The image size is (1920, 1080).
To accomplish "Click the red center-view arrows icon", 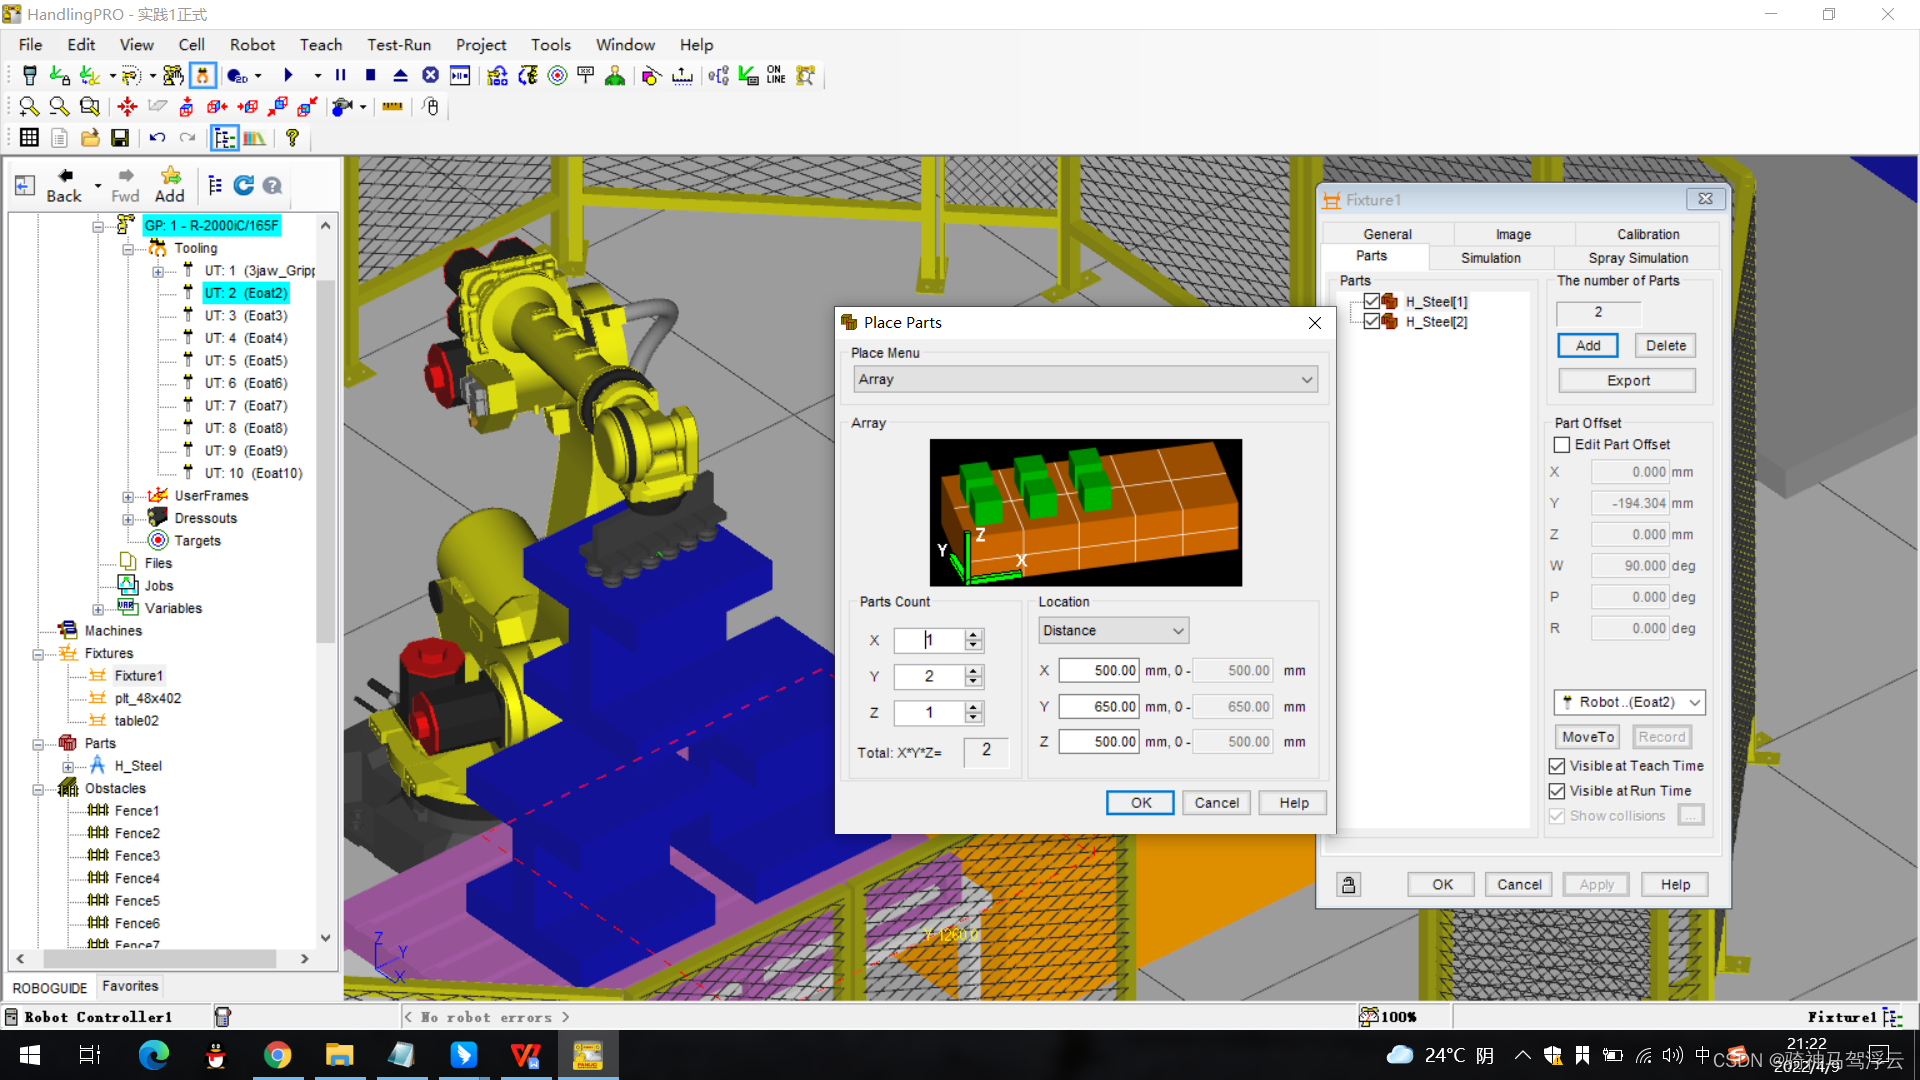I will (127, 106).
